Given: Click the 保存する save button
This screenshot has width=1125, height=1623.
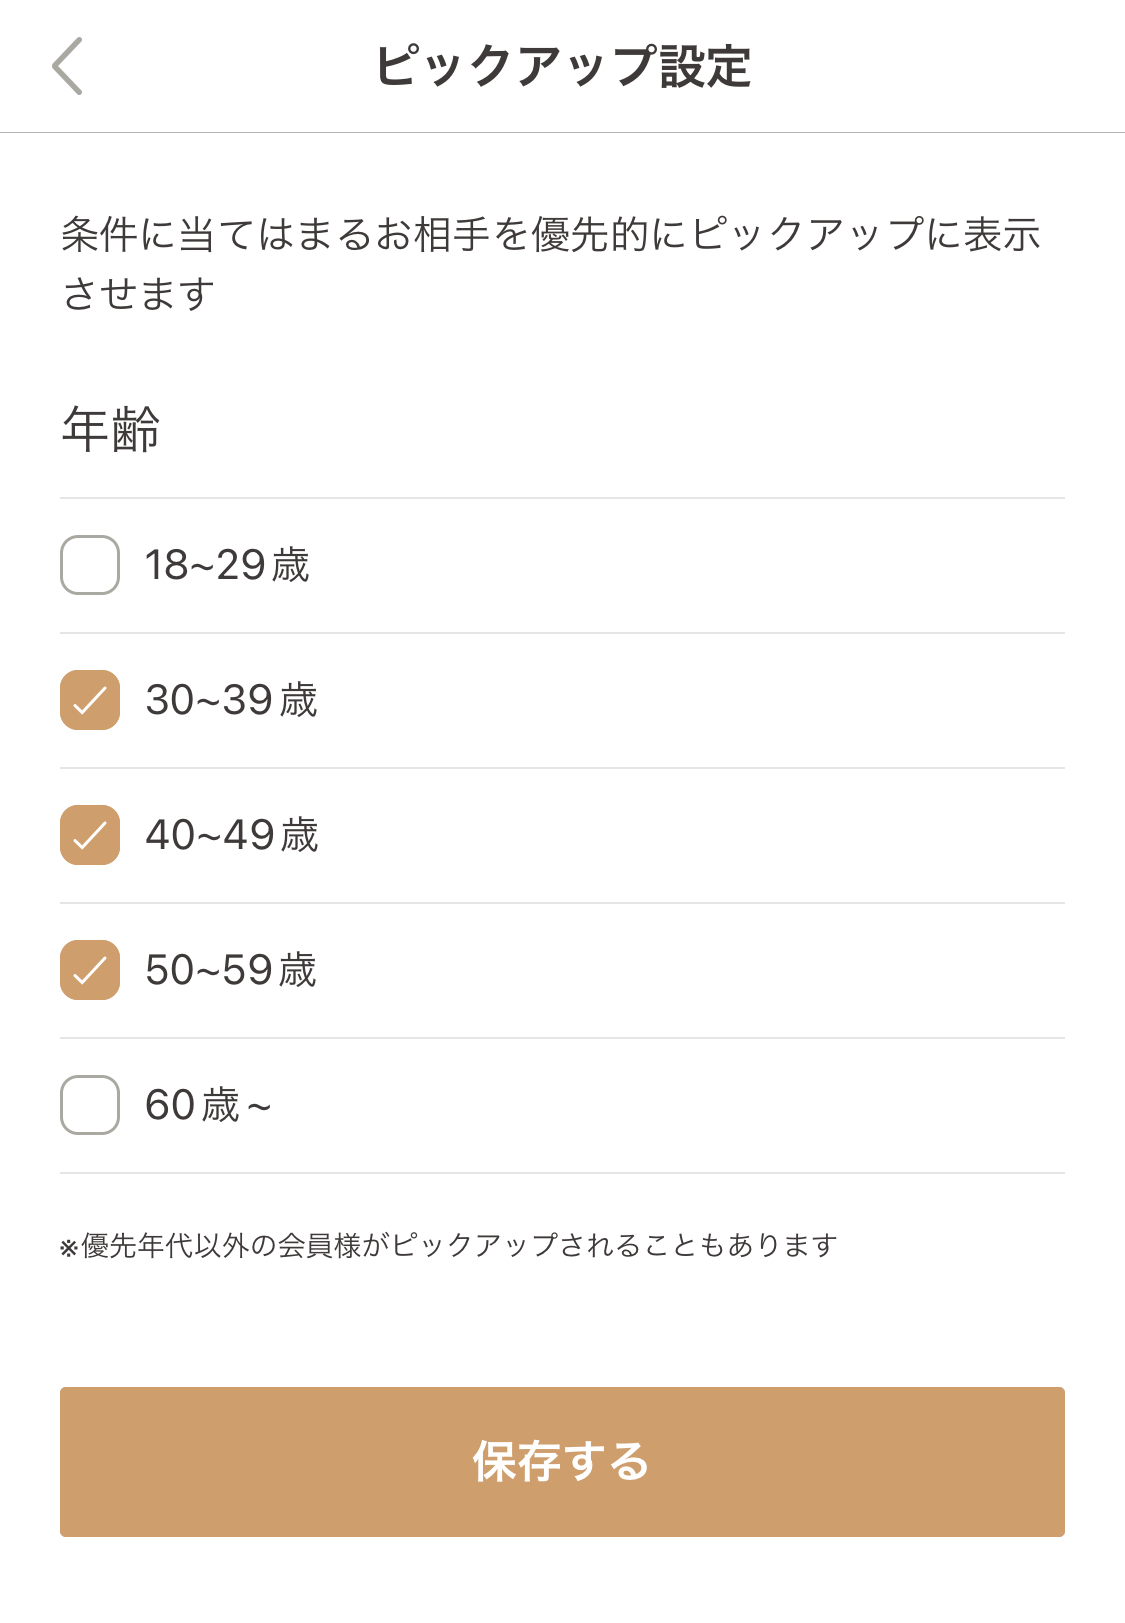Looking at the screenshot, I should [x=562, y=1462].
